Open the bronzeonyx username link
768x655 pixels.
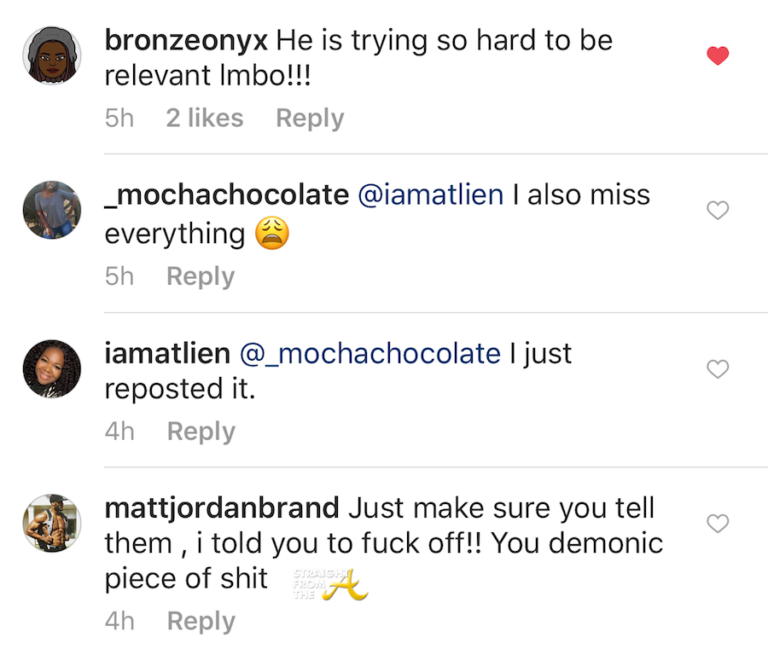click(x=186, y=41)
